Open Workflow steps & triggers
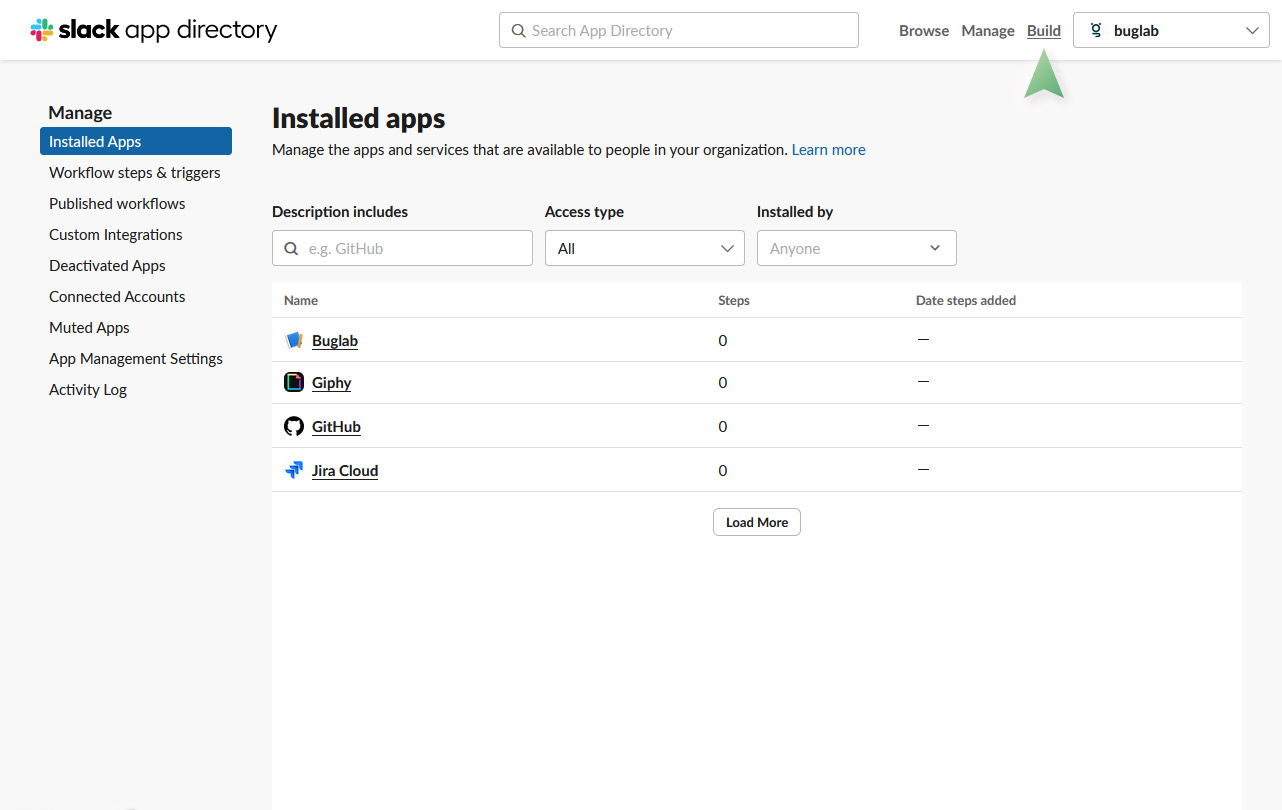The height and width of the screenshot is (810, 1282). 135,172
